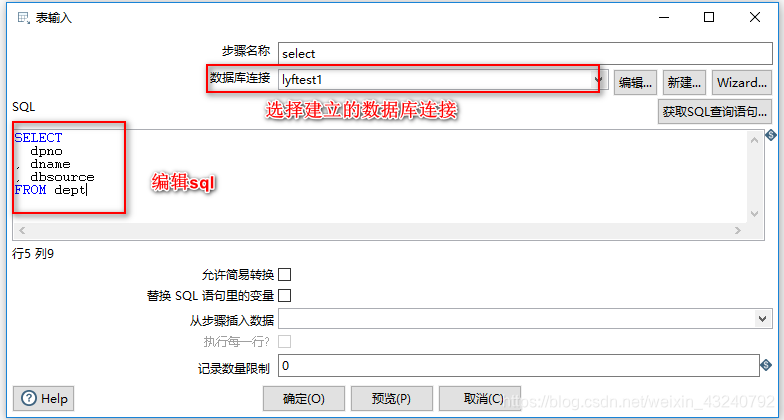This screenshot has height=420, width=784.
Task: Open the Wizard... button
Action: coord(742,82)
